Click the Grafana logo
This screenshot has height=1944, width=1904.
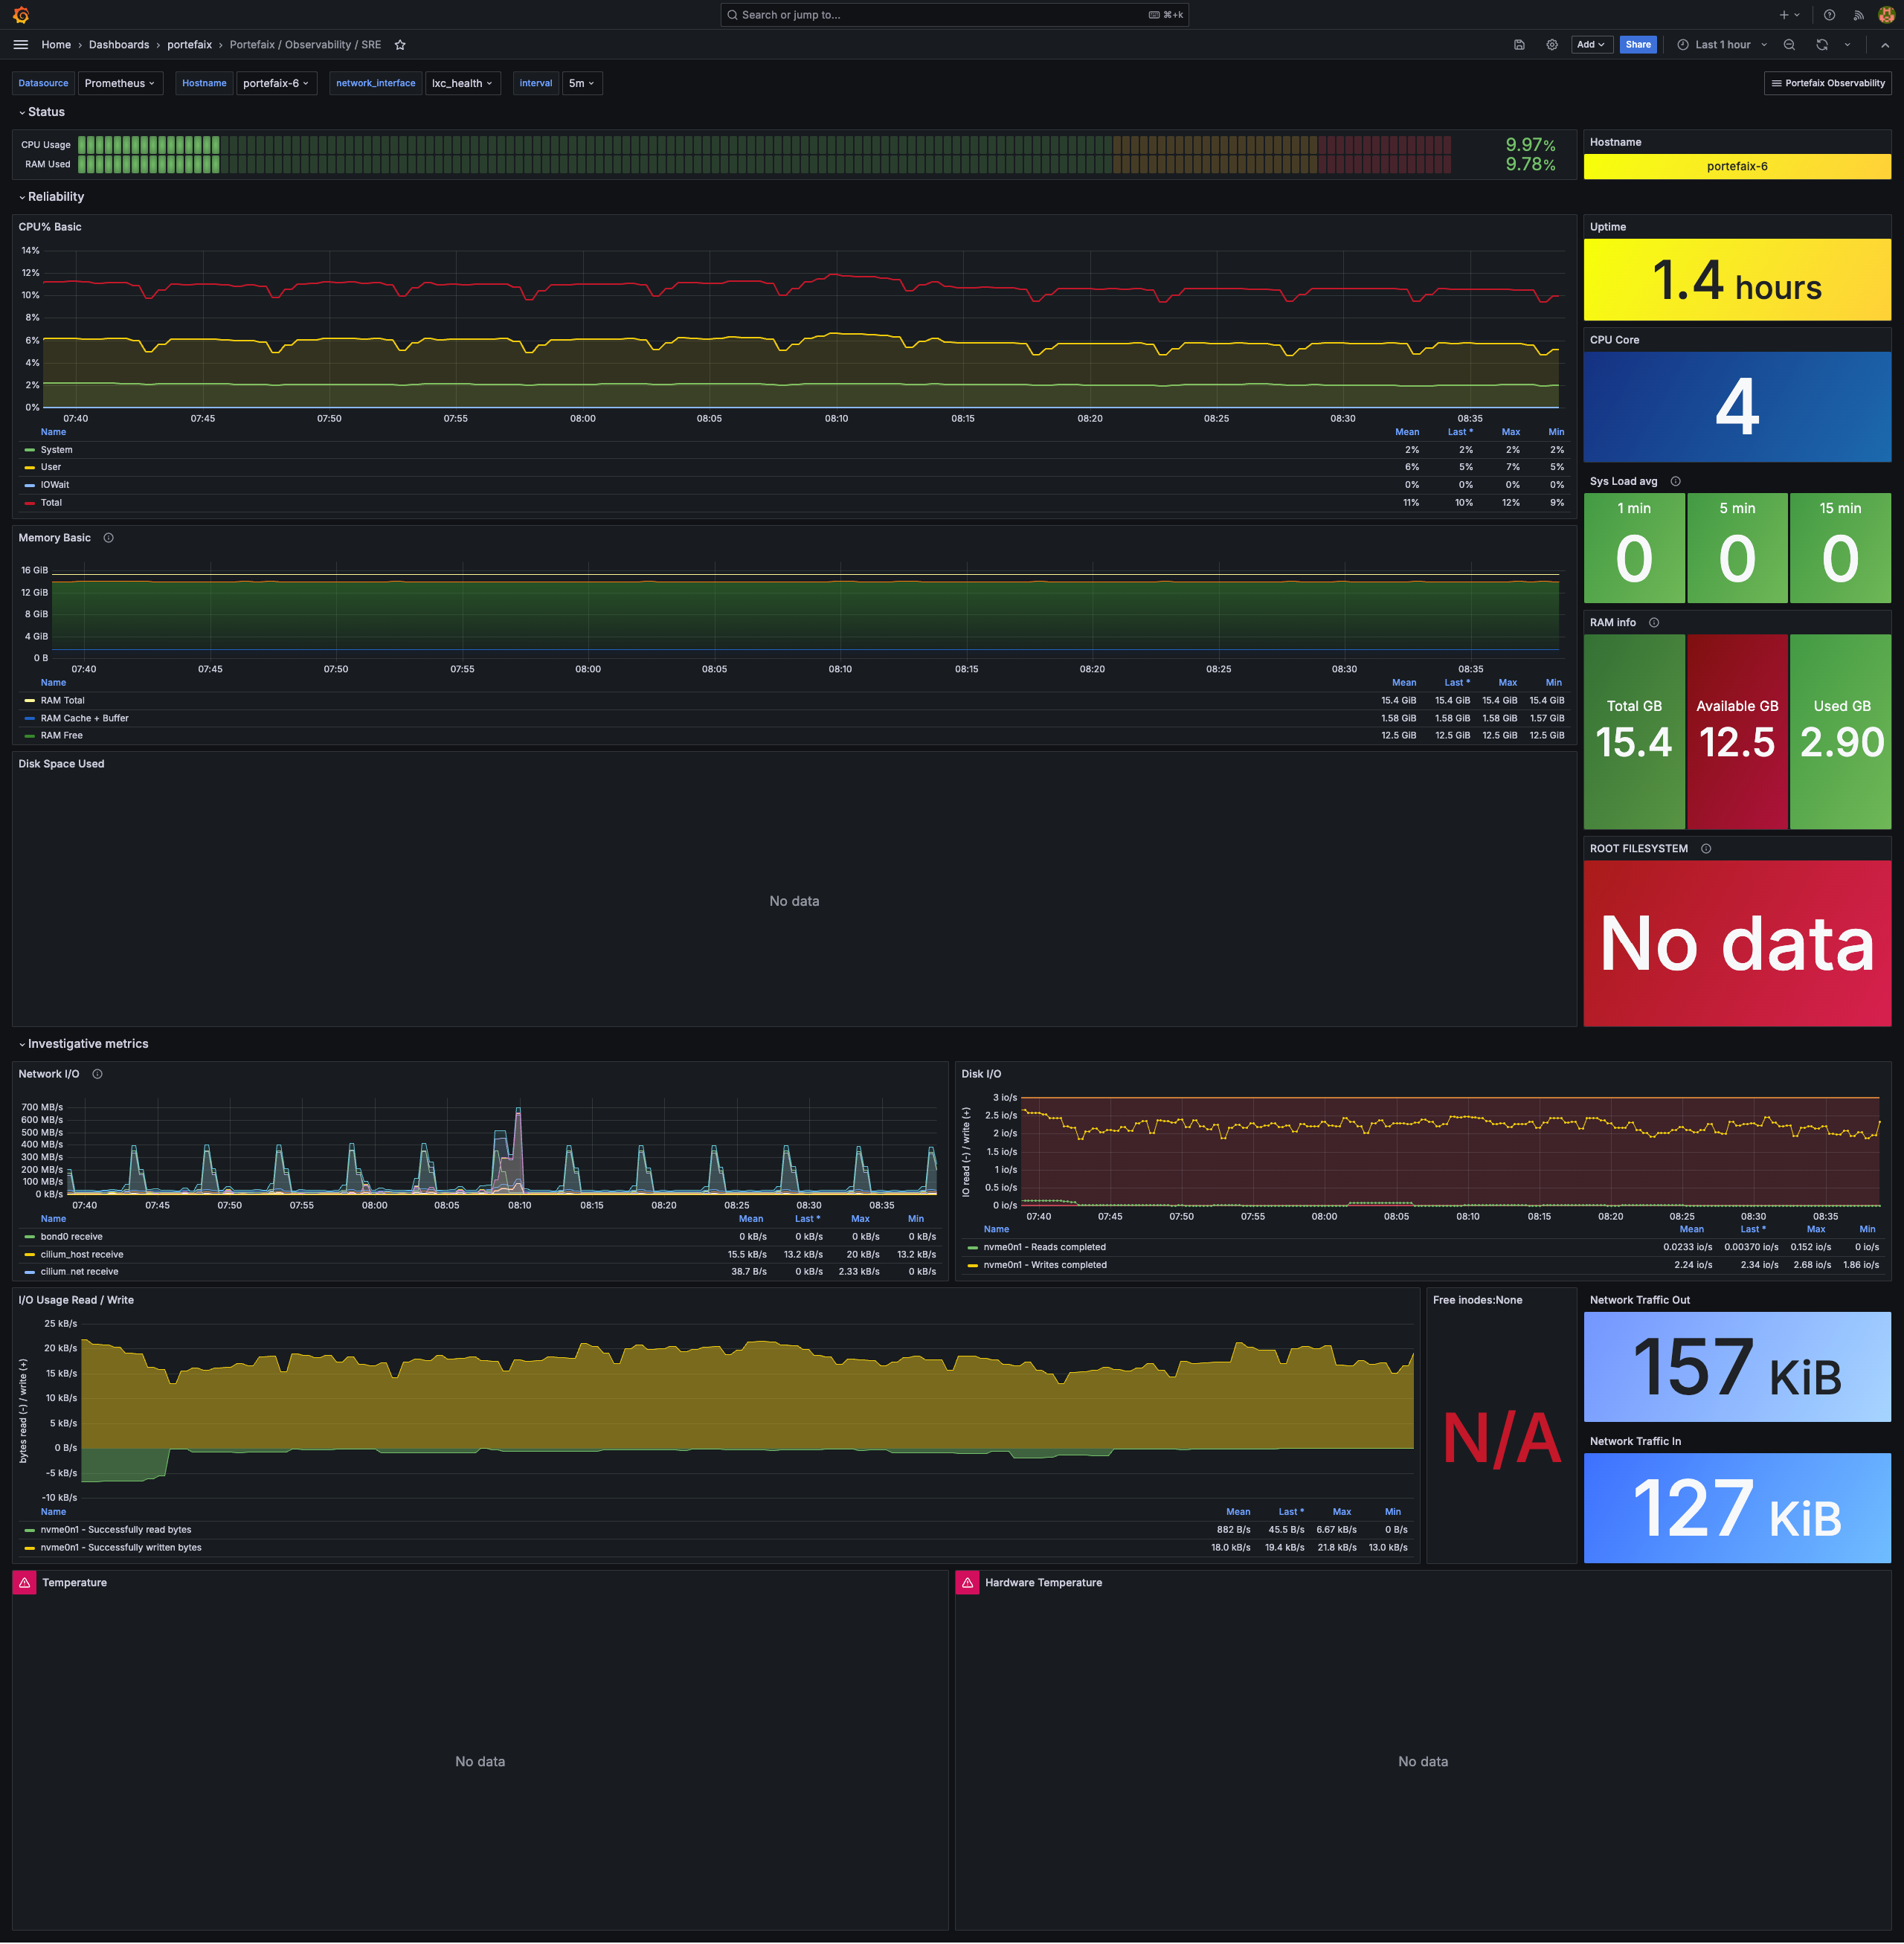point(21,15)
